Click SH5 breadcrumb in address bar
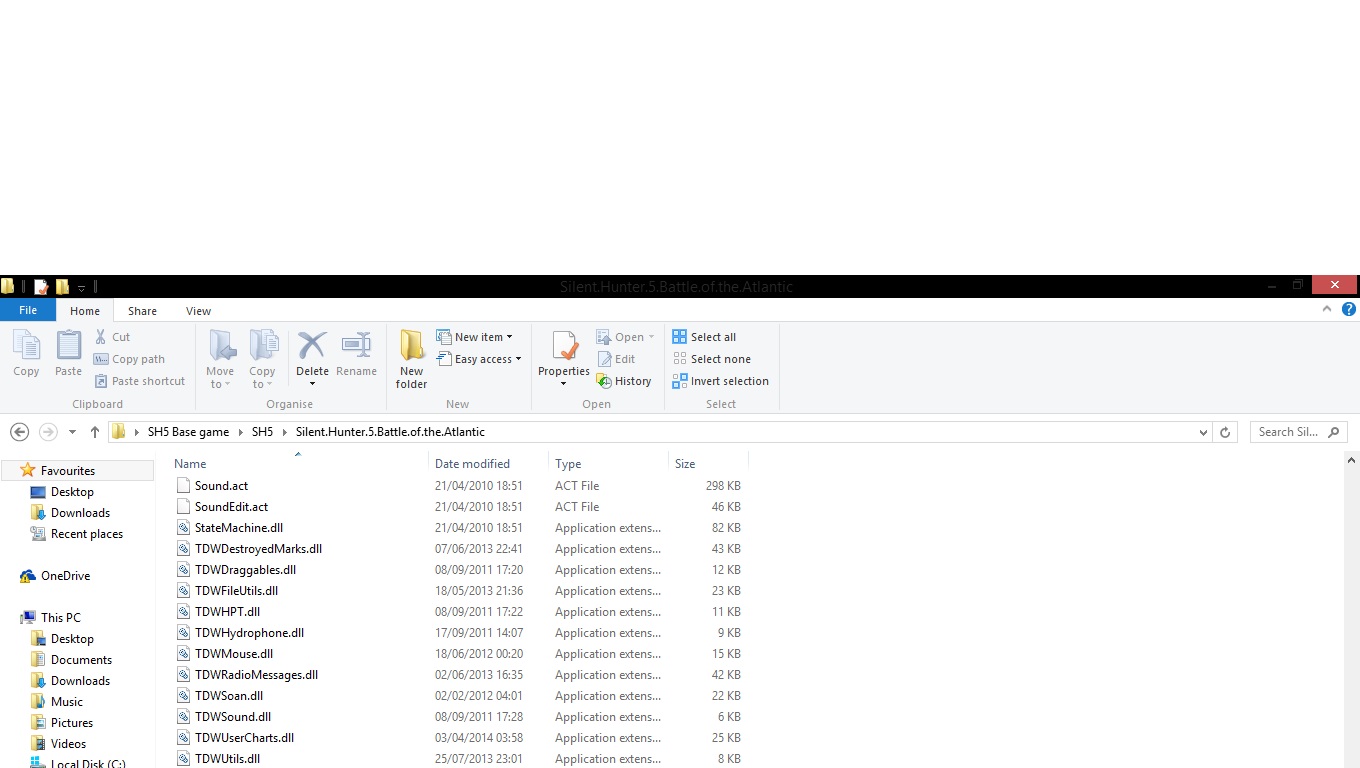This screenshot has width=1360, height=768. coord(262,432)
